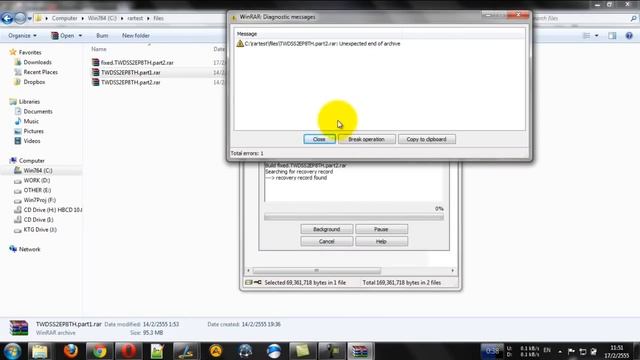Image resolution: width=640 pixels, height=360 pixels.
Task: Open the view options dropdown arrow
Action: [596, 36]
